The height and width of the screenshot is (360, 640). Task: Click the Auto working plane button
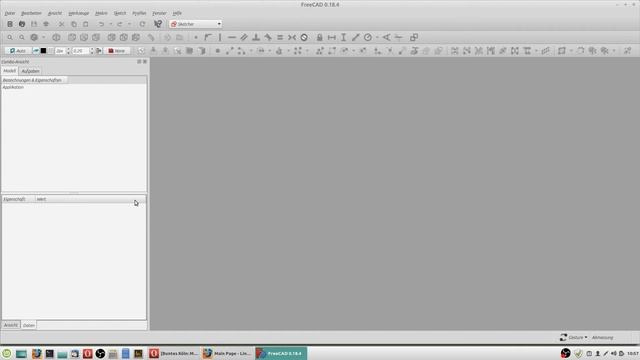[18, 51]
